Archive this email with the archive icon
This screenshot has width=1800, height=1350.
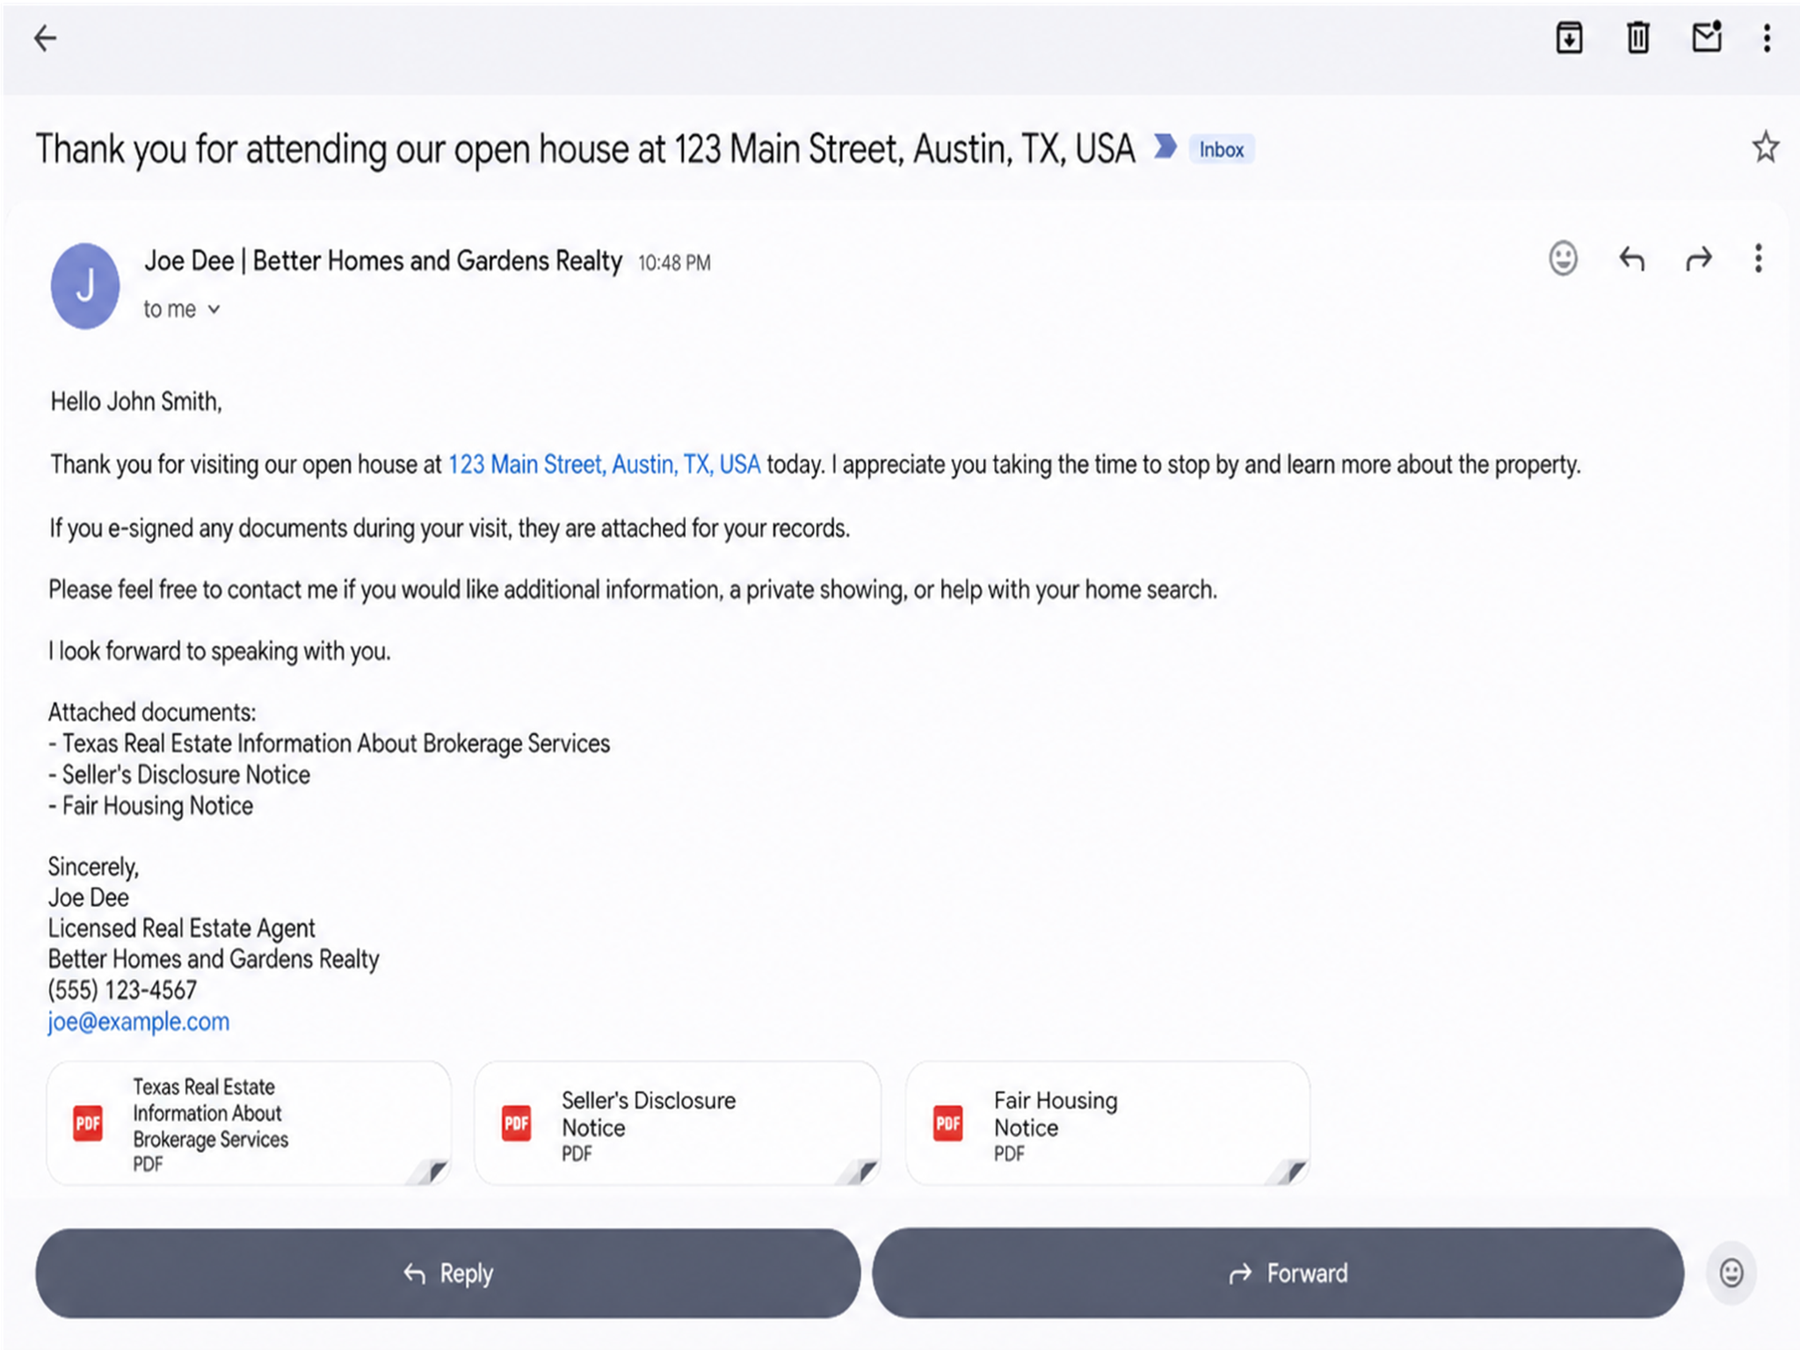(1569, 38)
